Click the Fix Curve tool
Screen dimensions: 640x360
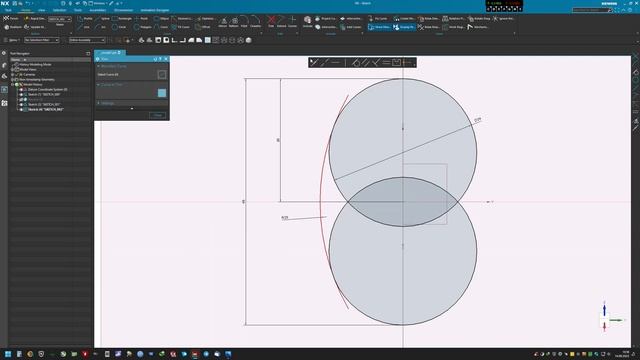pos(378,18)
